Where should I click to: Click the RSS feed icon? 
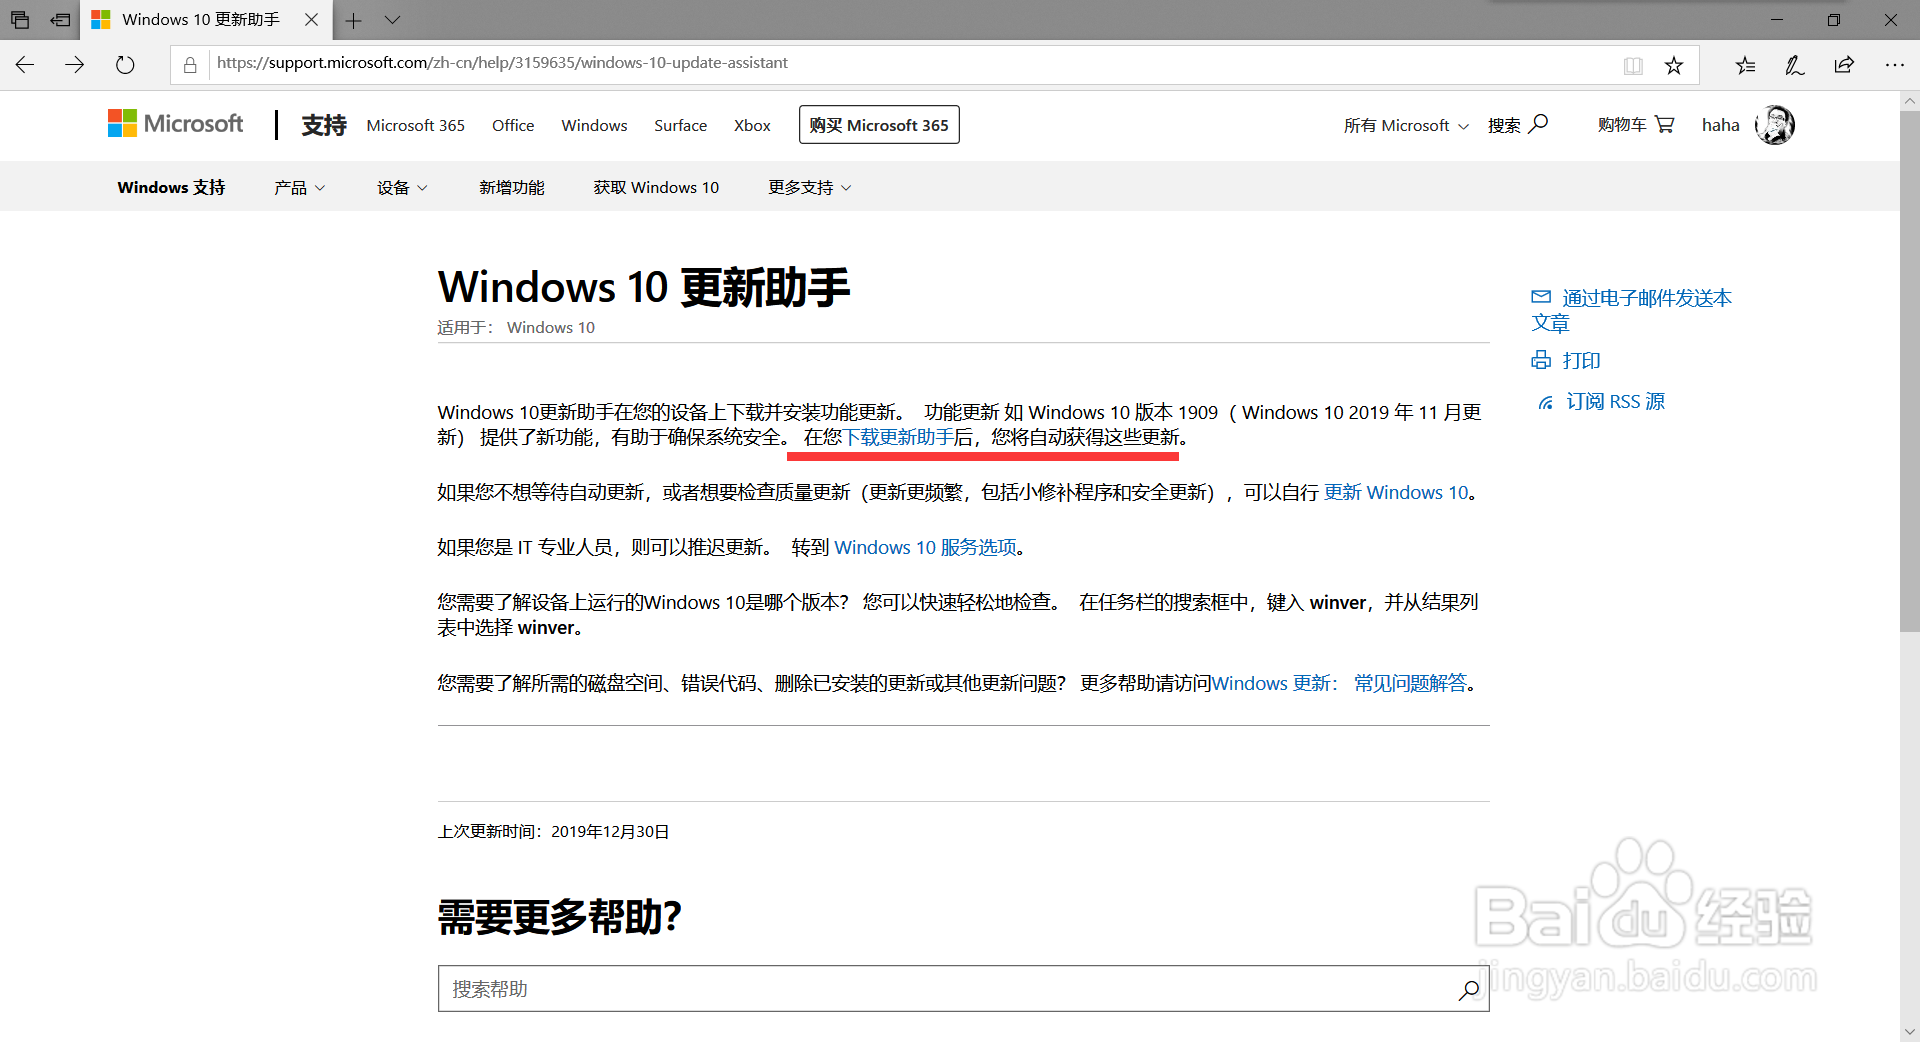[1545, 402]
